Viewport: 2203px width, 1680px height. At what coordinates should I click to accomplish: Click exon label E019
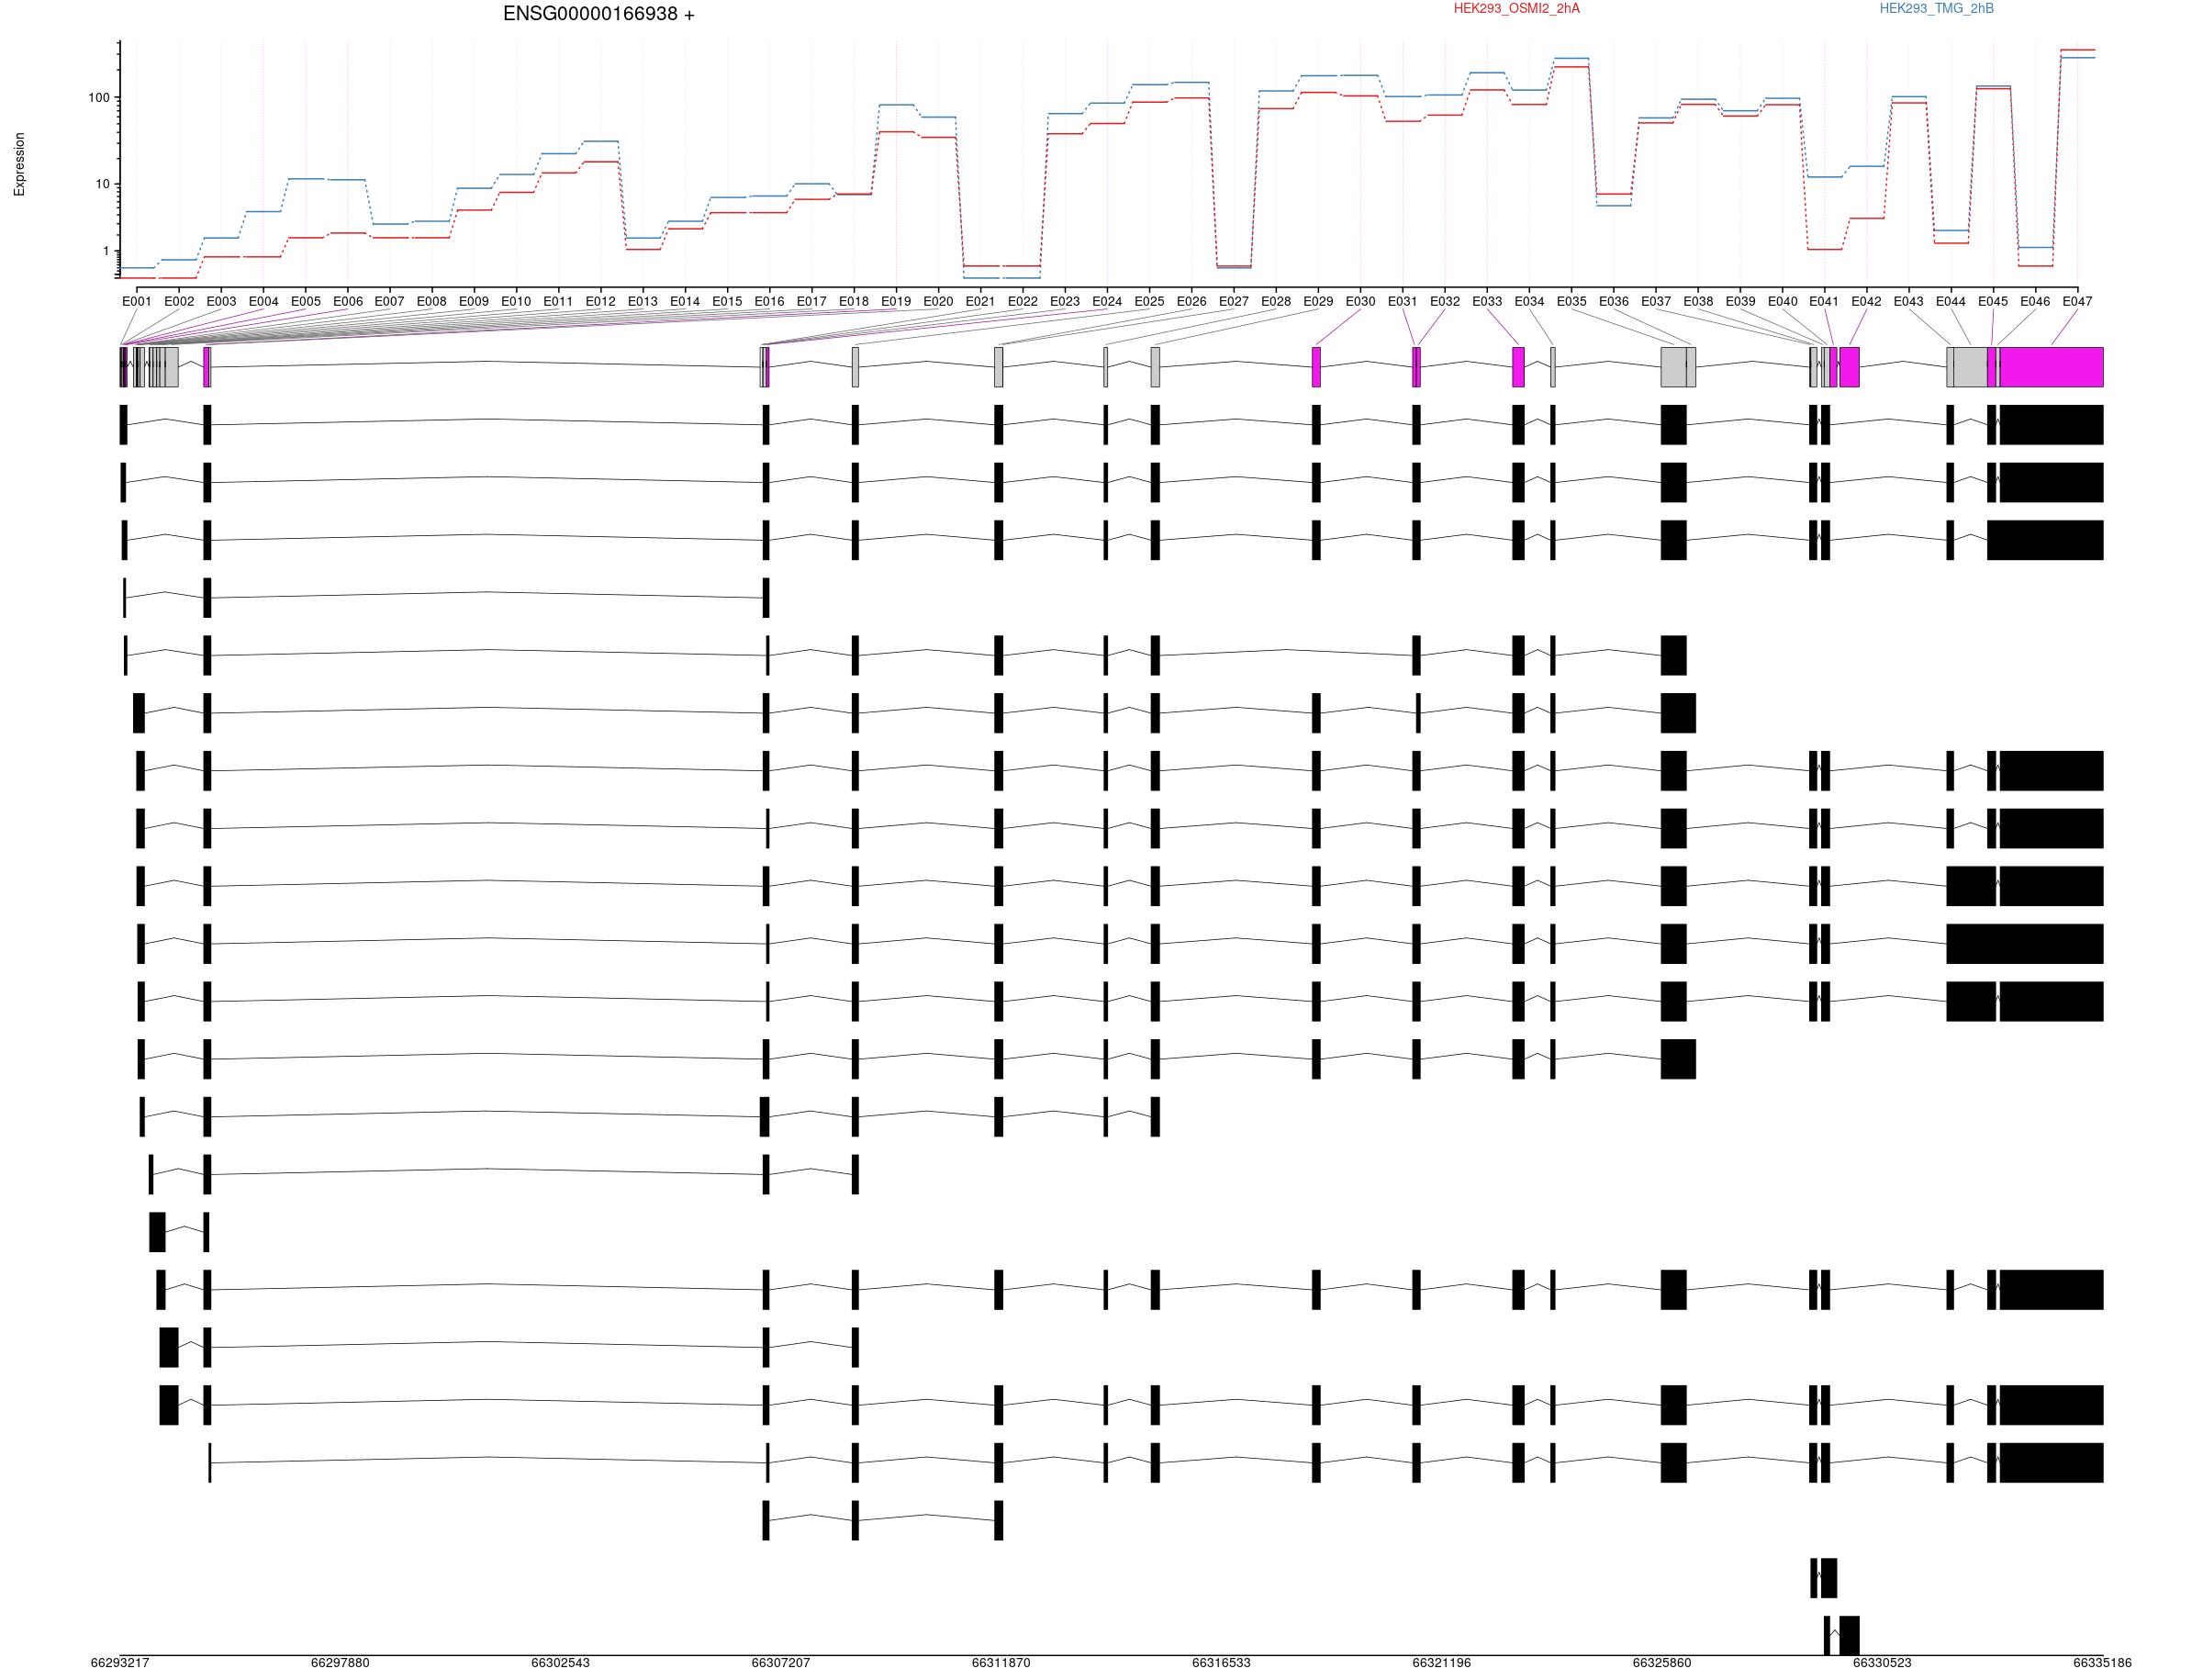tap(896, 301)
